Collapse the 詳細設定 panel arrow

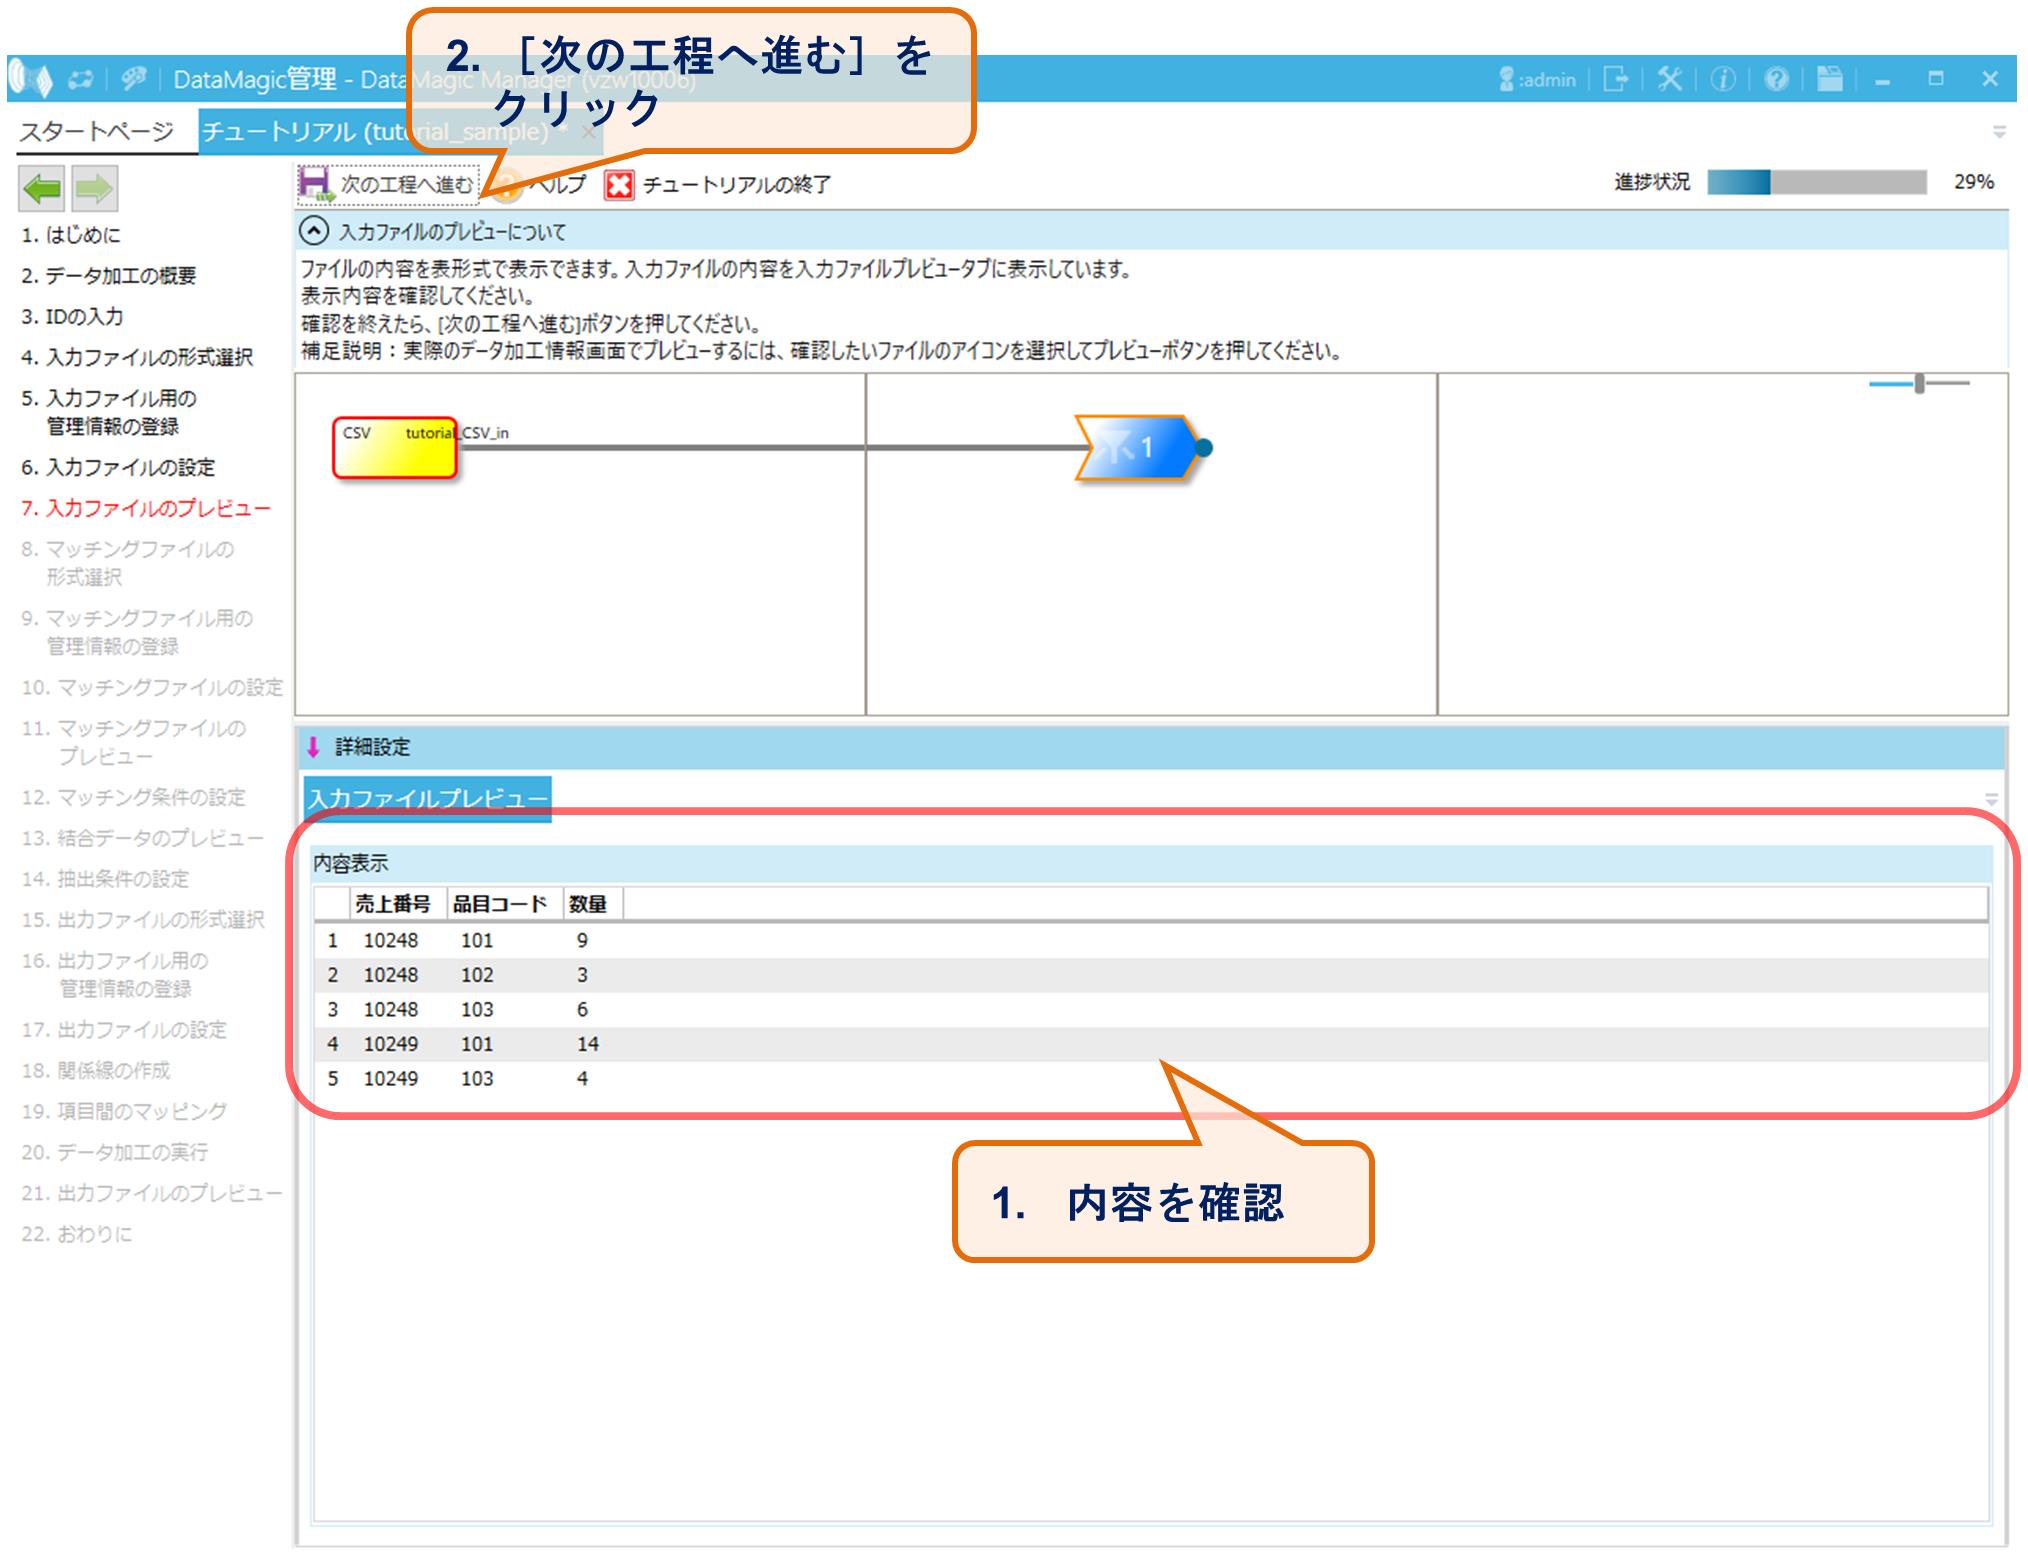point(313,747)
